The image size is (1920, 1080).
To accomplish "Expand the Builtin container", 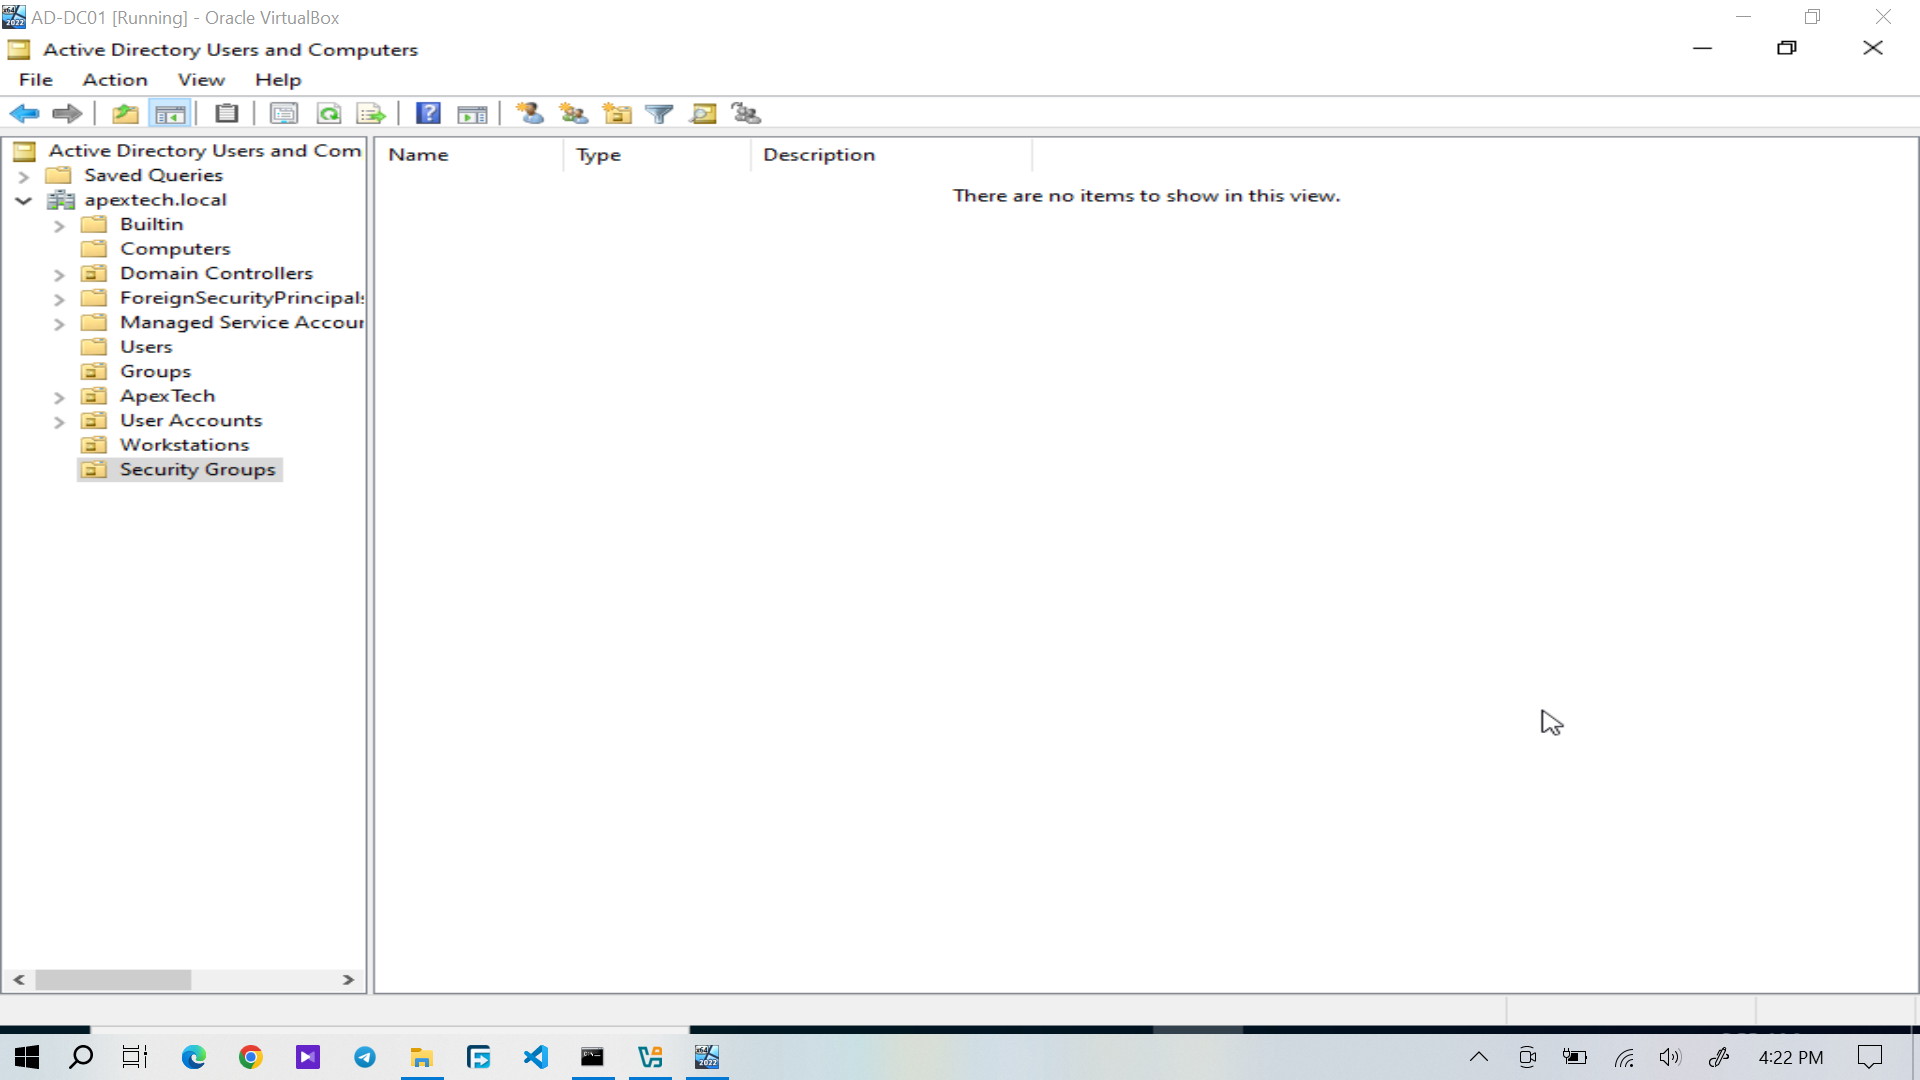I will pos(59,225).
